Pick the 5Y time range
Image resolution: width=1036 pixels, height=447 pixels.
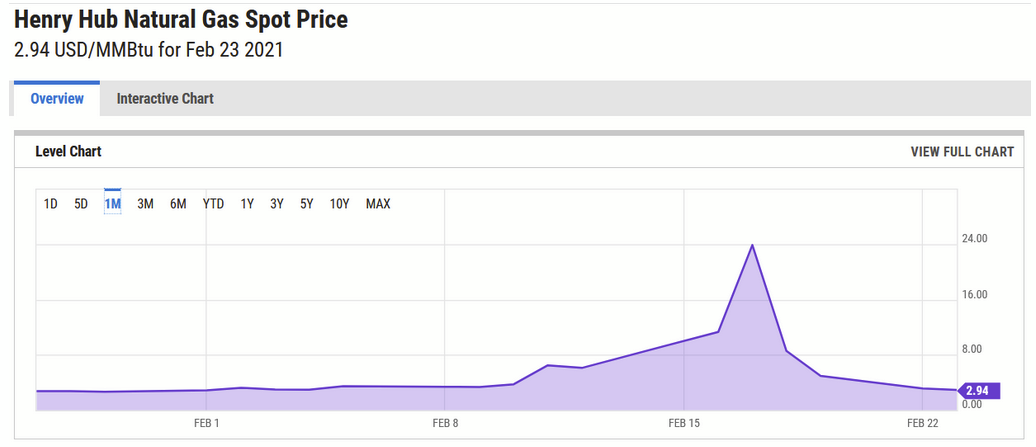tap(307, 204)
